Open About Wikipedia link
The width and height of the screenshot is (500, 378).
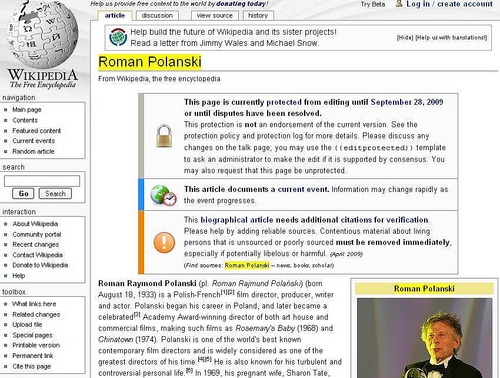click(x=35, y=224)
